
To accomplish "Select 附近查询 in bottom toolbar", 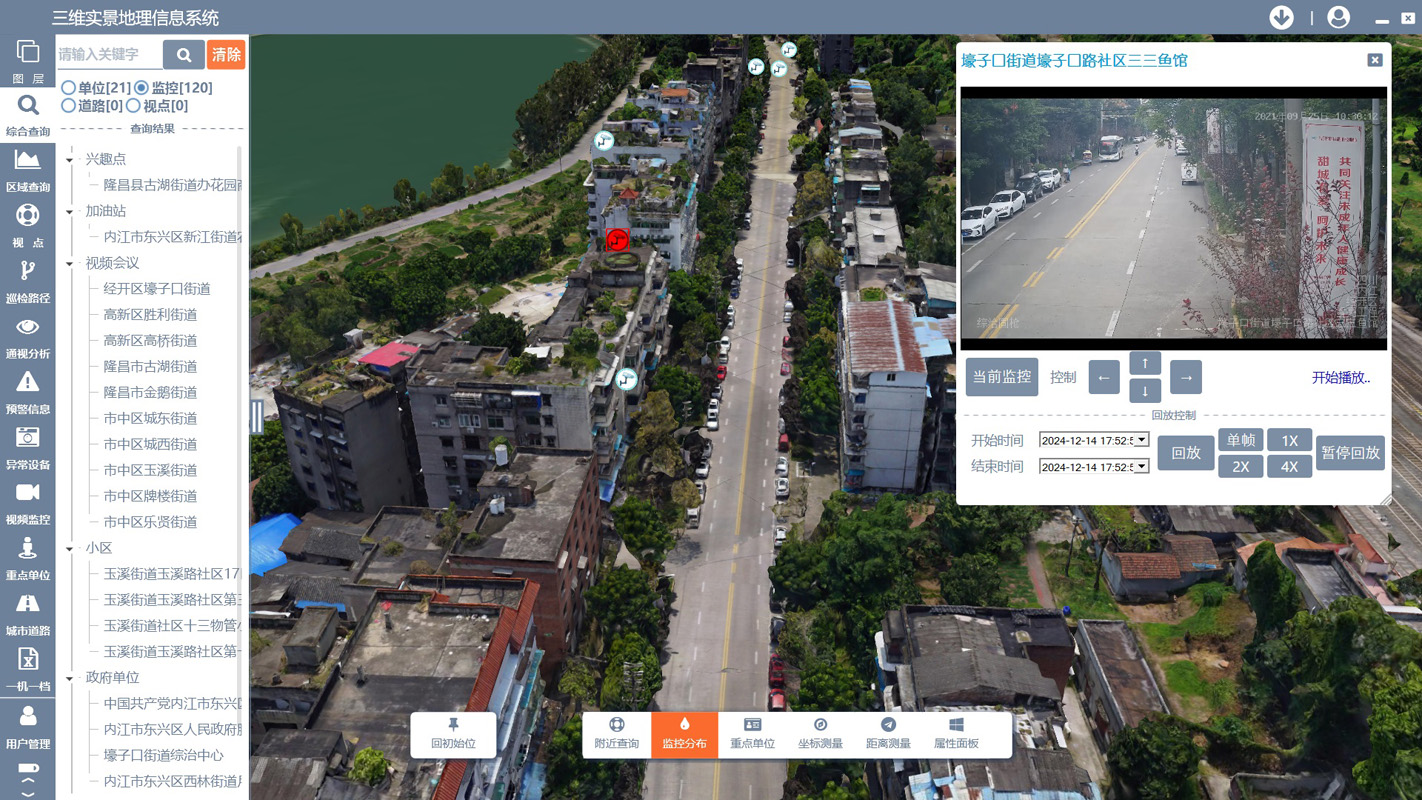I will [616, 734].
